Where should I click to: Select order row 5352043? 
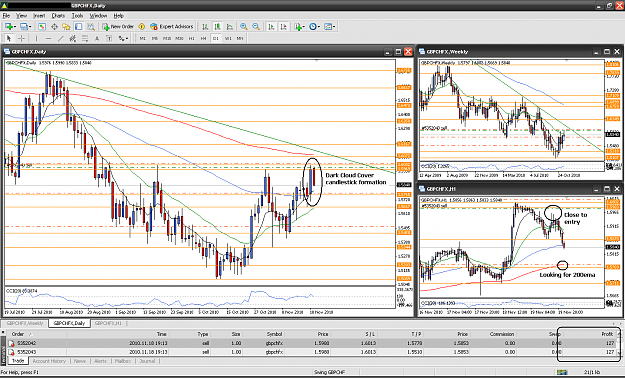pos(311,352)
